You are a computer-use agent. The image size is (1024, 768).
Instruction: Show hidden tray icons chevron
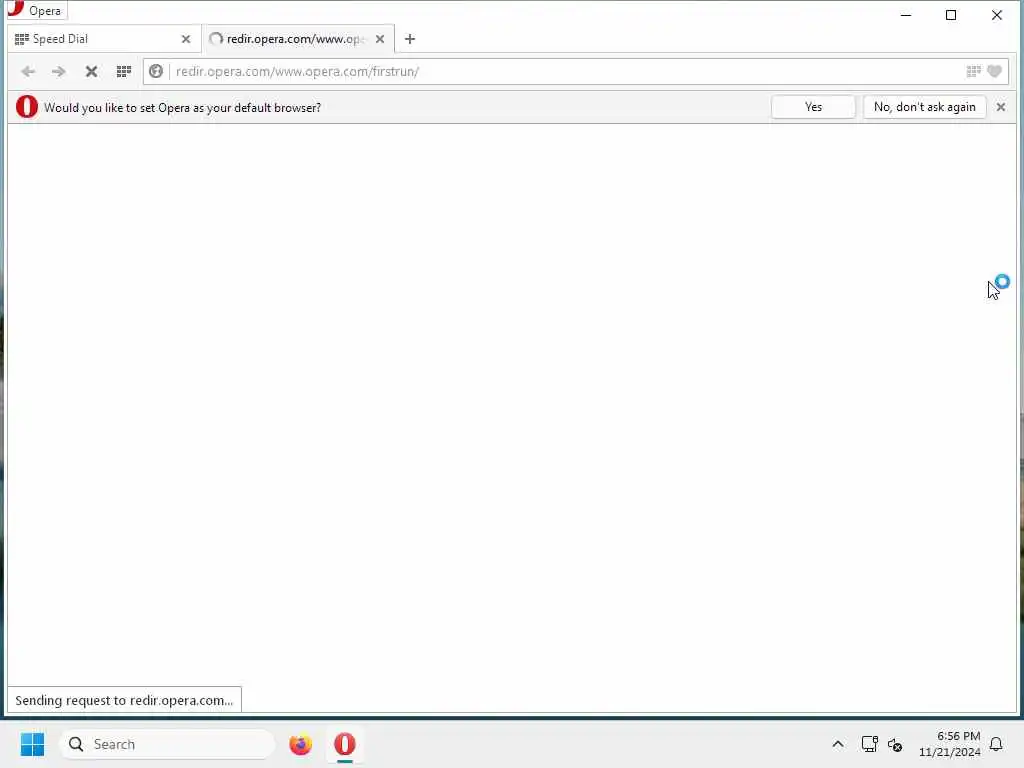(838, 744)
